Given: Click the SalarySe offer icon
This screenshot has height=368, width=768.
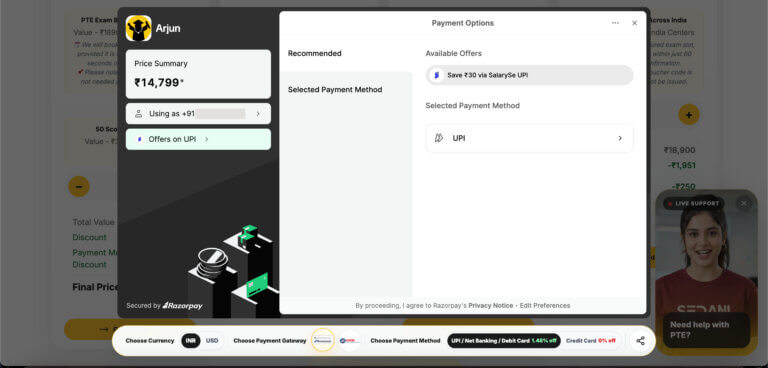Looking at the screenshot, I should pyautogui.click(x=436, y=75).
